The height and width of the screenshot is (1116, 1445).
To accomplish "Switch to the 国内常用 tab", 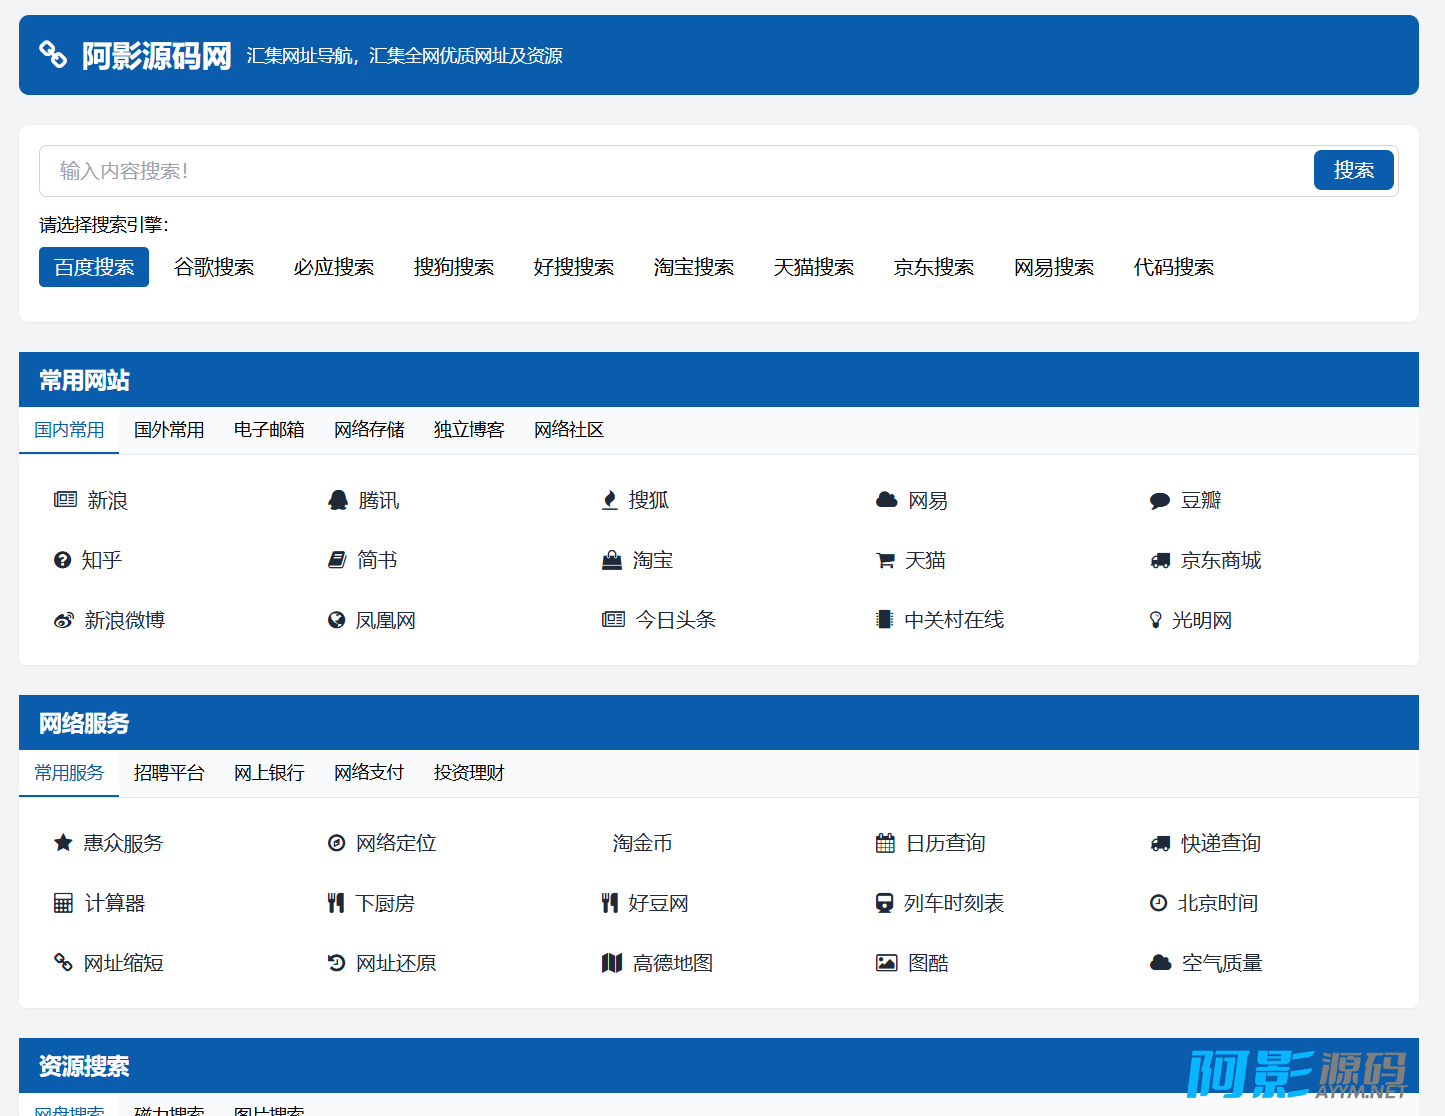I will [69, 430].
